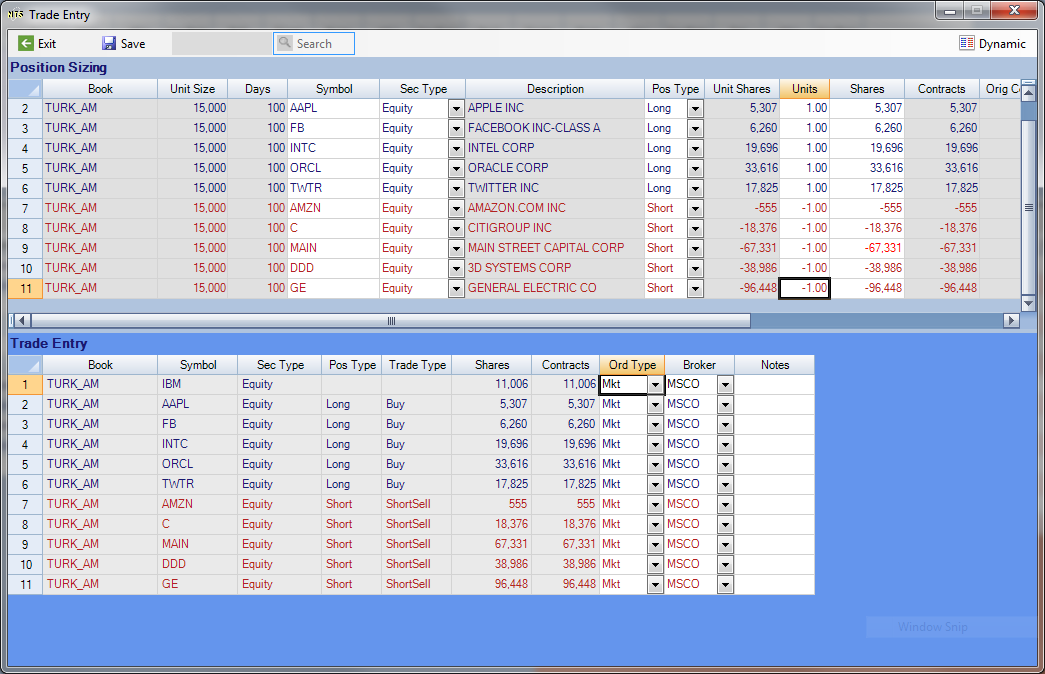Click the Mkt Ord Type field in IBM row
Screen dimensions: 1045x674
tap(624, 384)
